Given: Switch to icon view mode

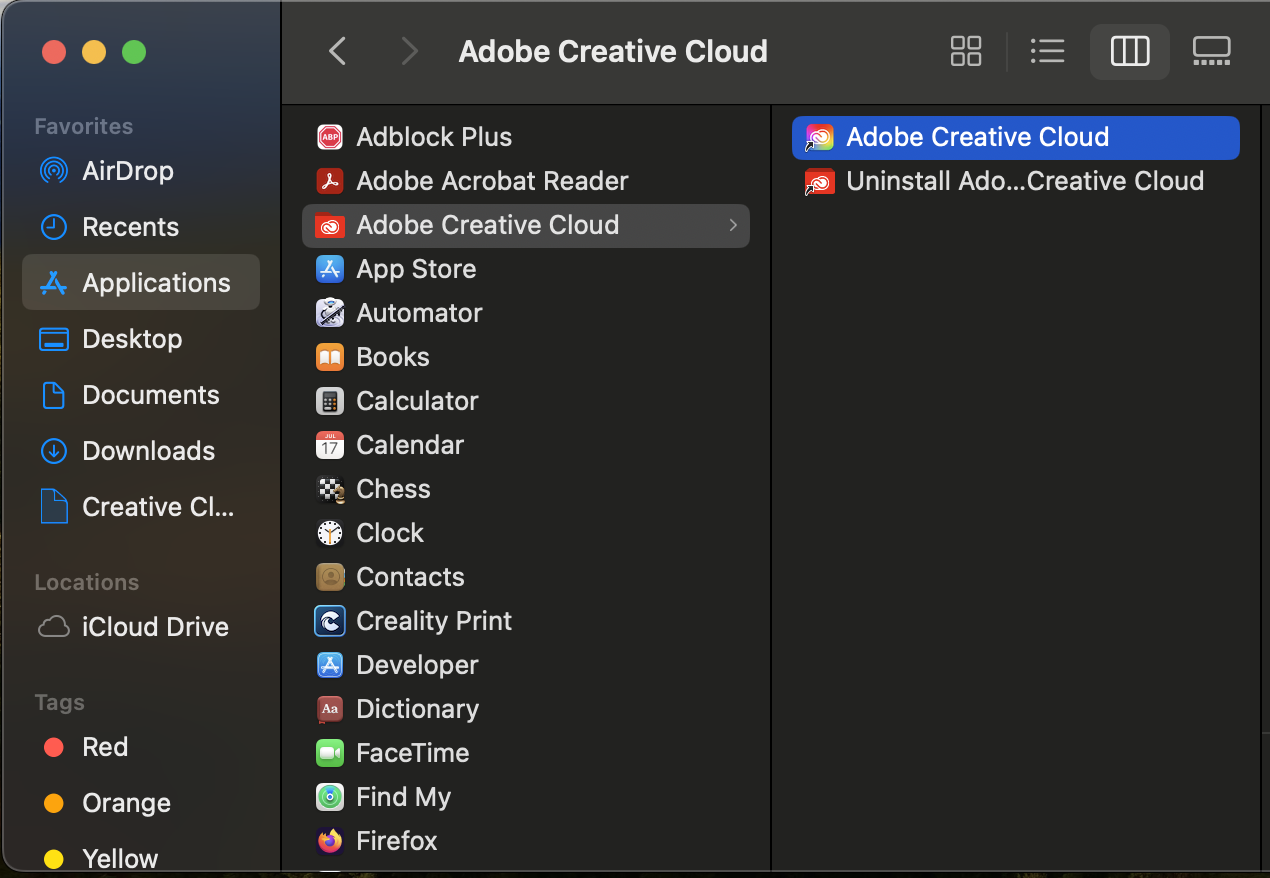Looking at the screenshot, I should click(x=965, y=50).
